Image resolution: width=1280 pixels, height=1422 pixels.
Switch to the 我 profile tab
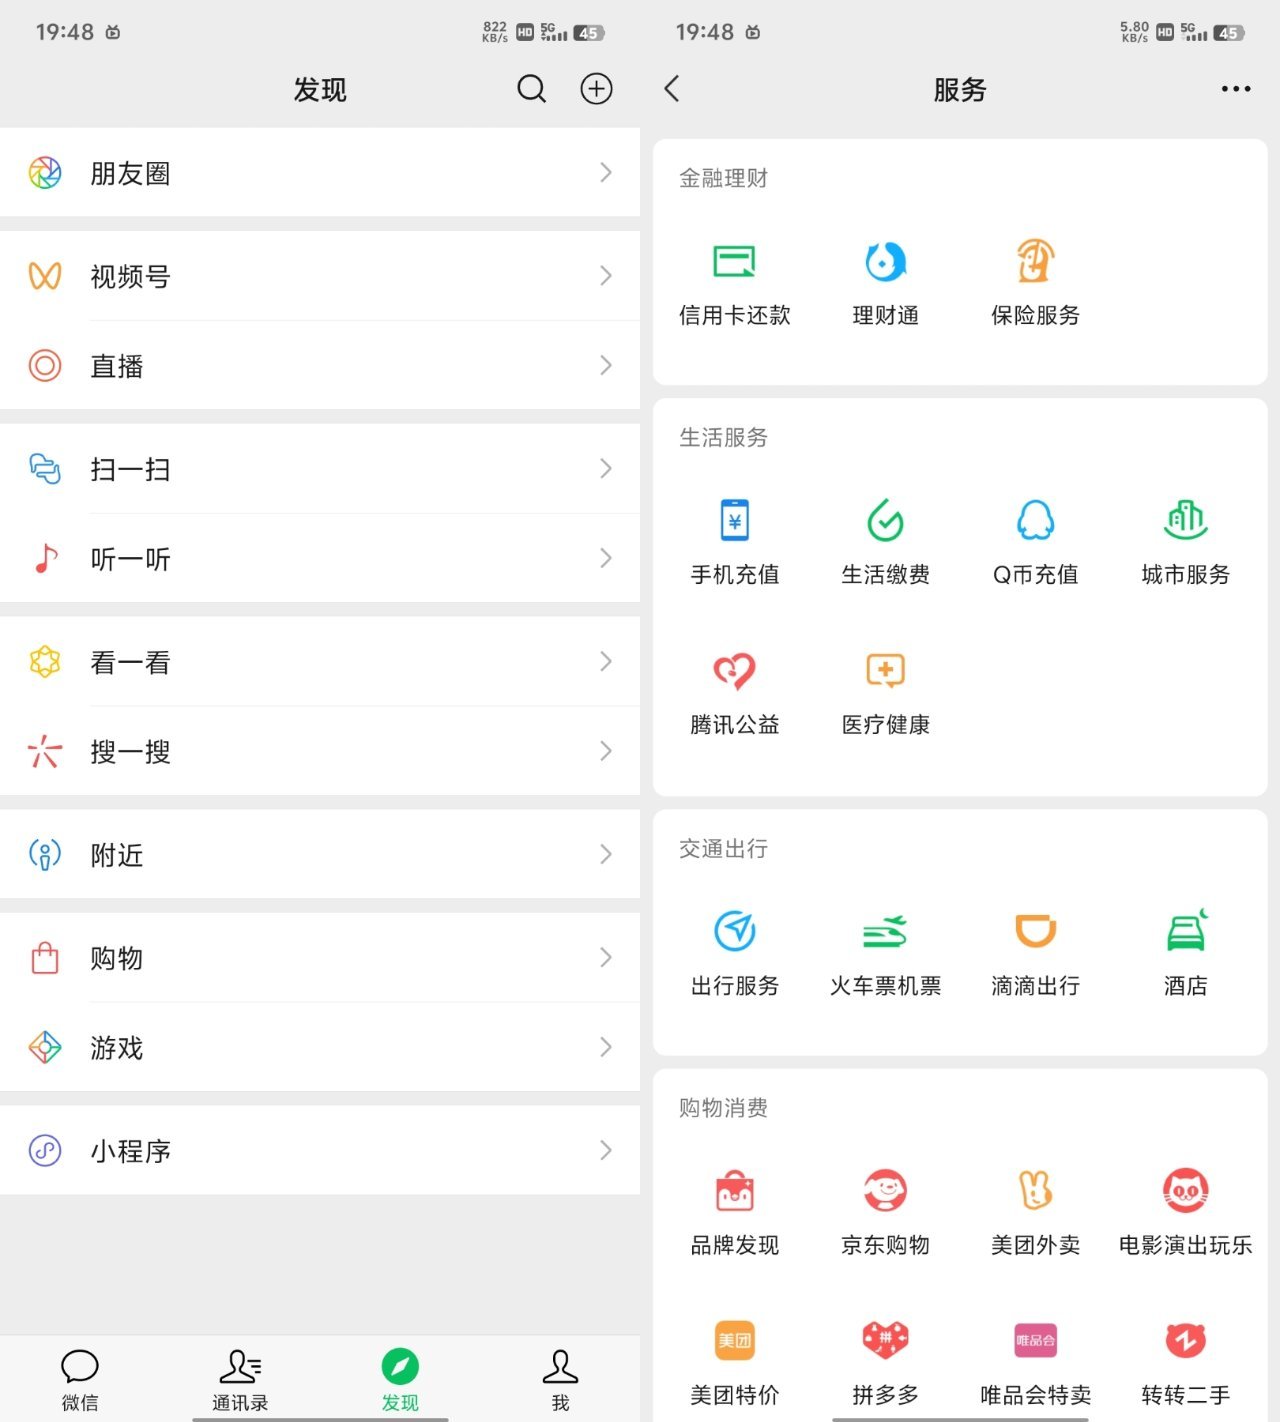[560, 1380]
